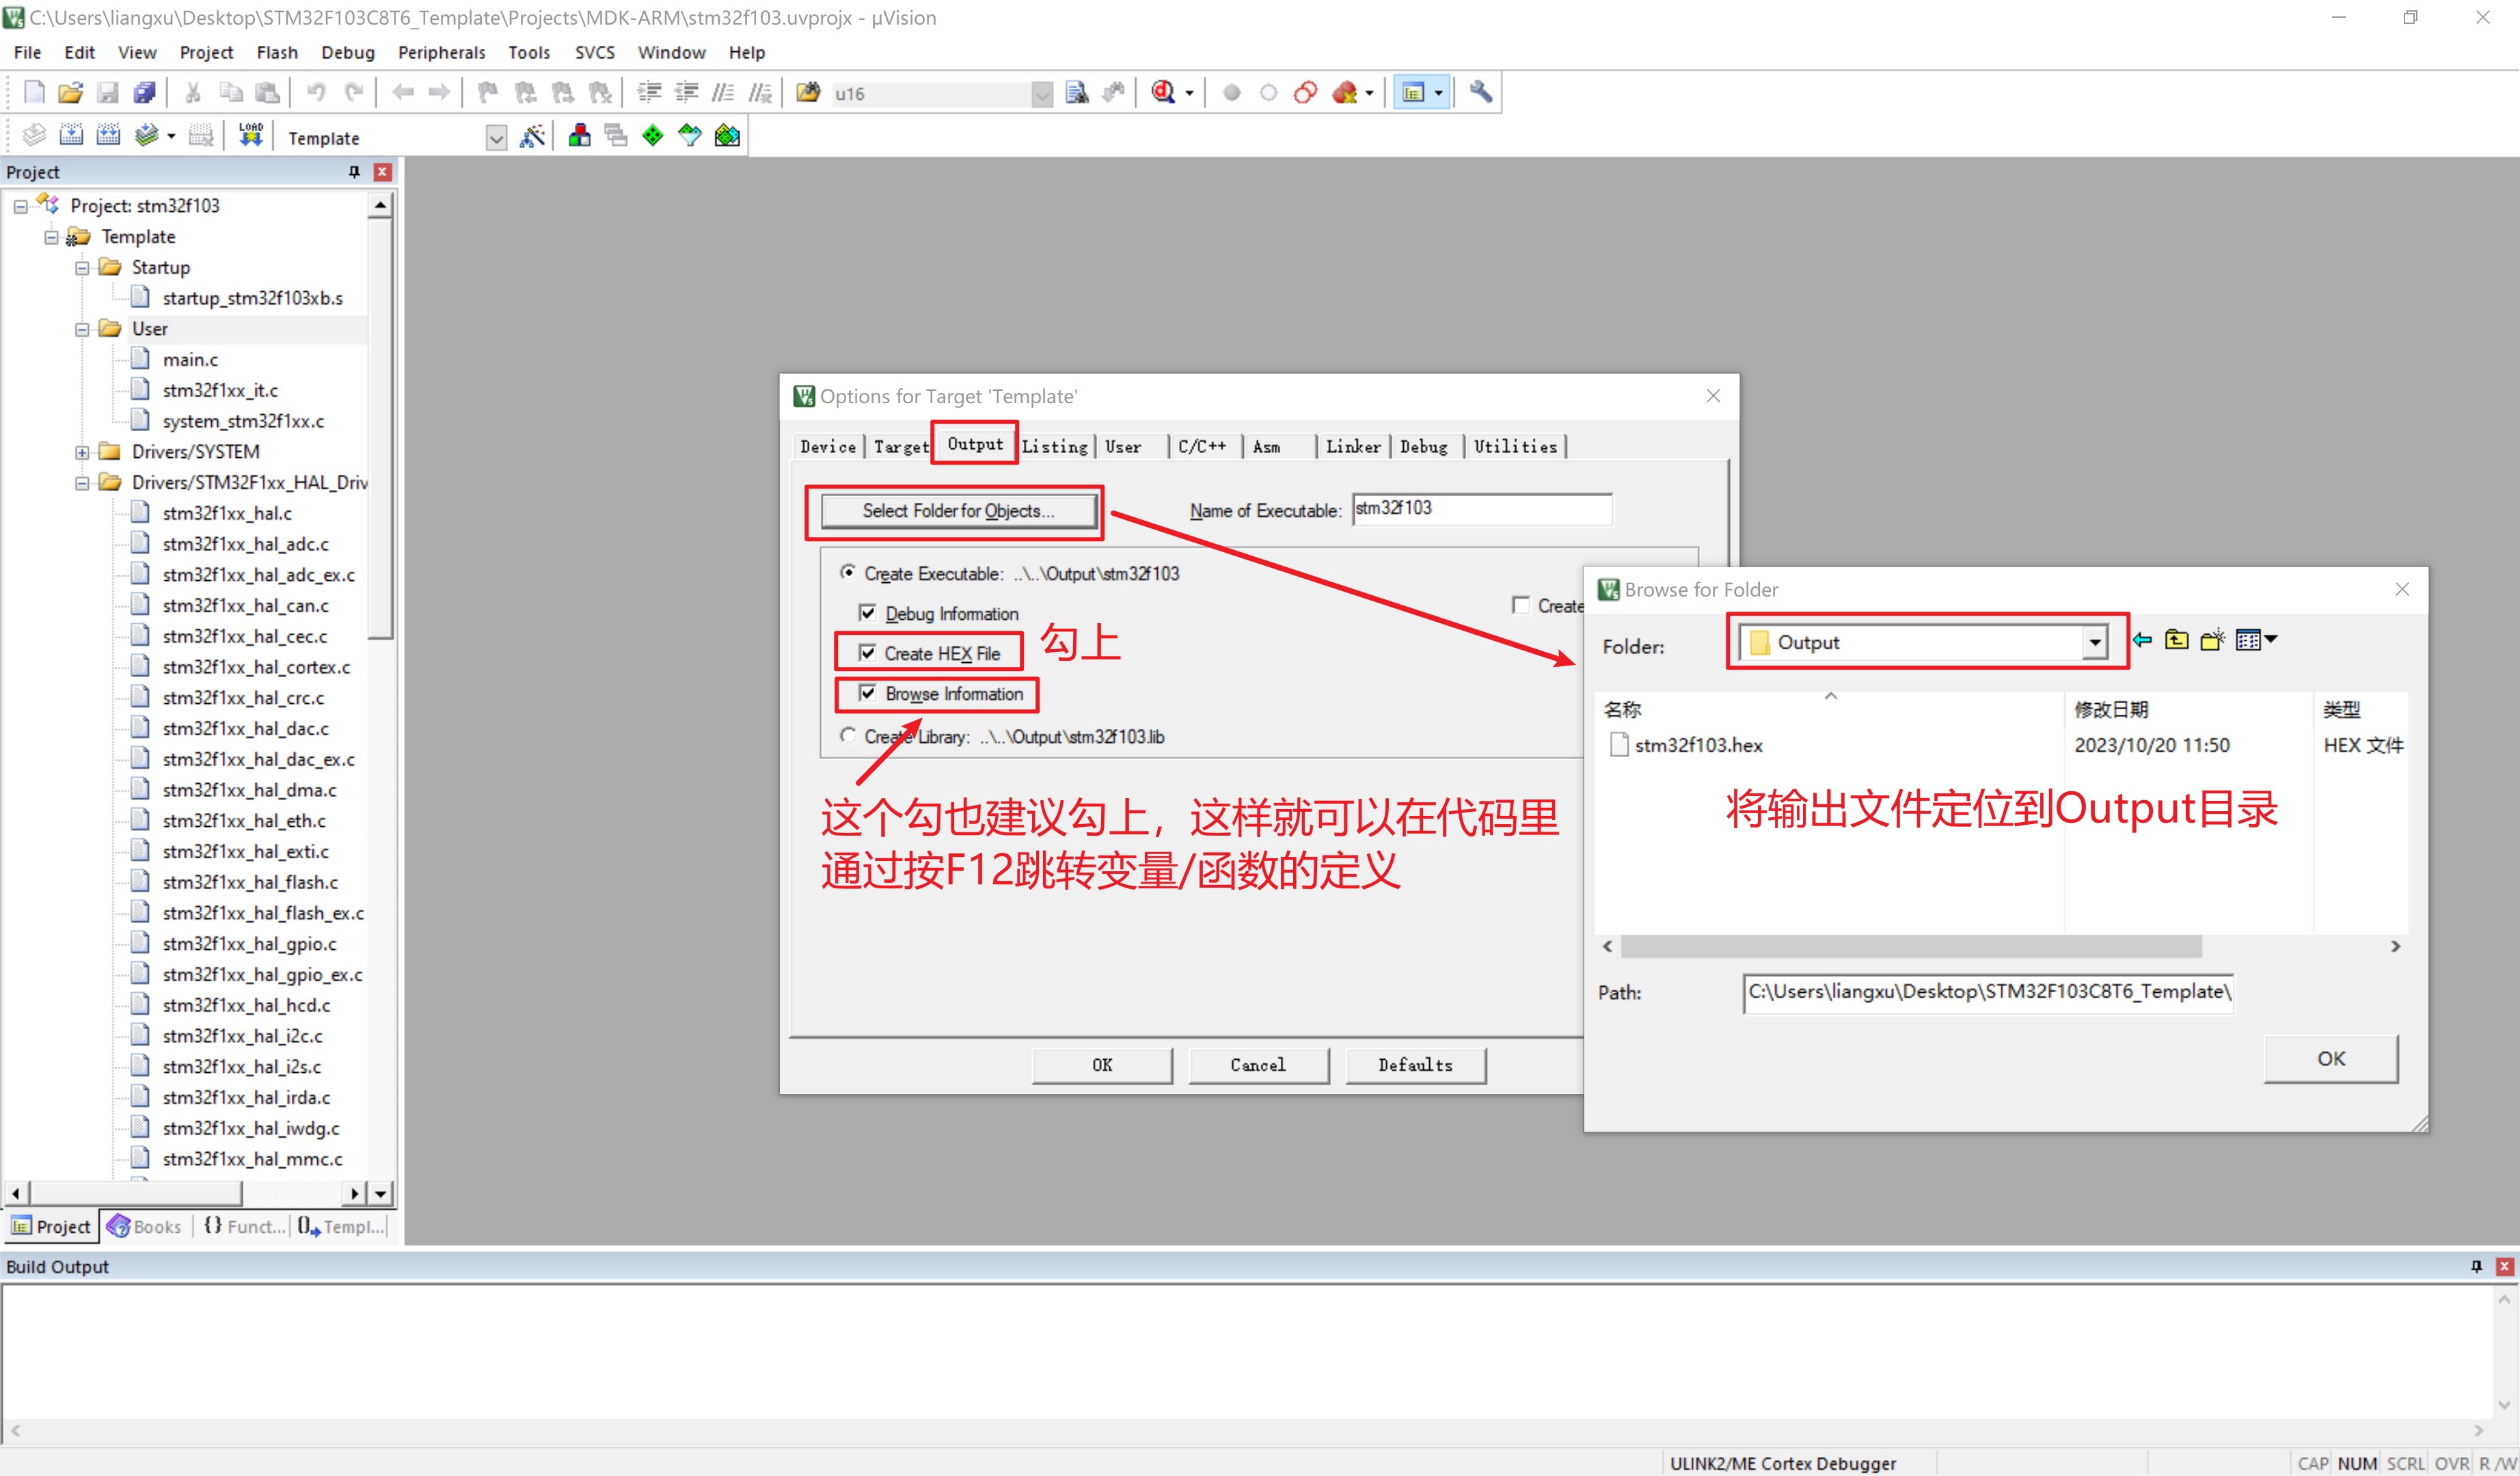The image size is (2520, 1476).
Task: Click the Manage Project Items blocks icon
Action: (x=579, y=136)
